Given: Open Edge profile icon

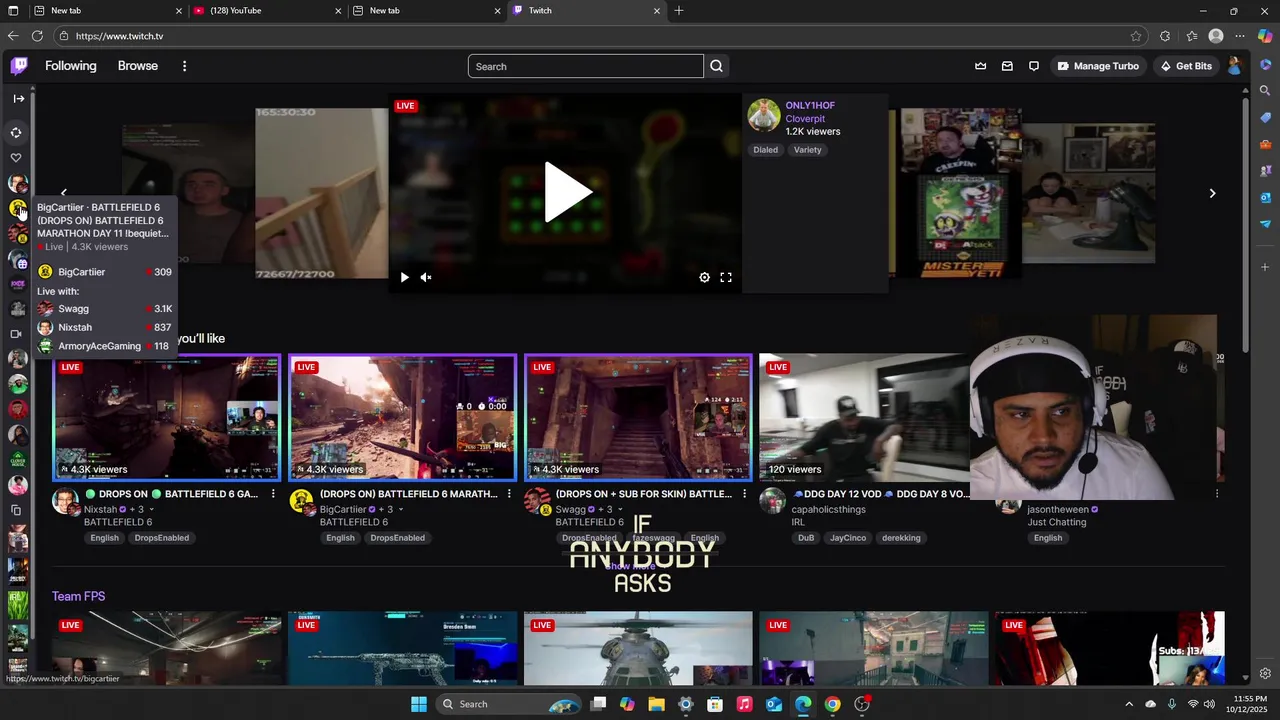Looking at the screenshot, I should tap(1216, 36).
